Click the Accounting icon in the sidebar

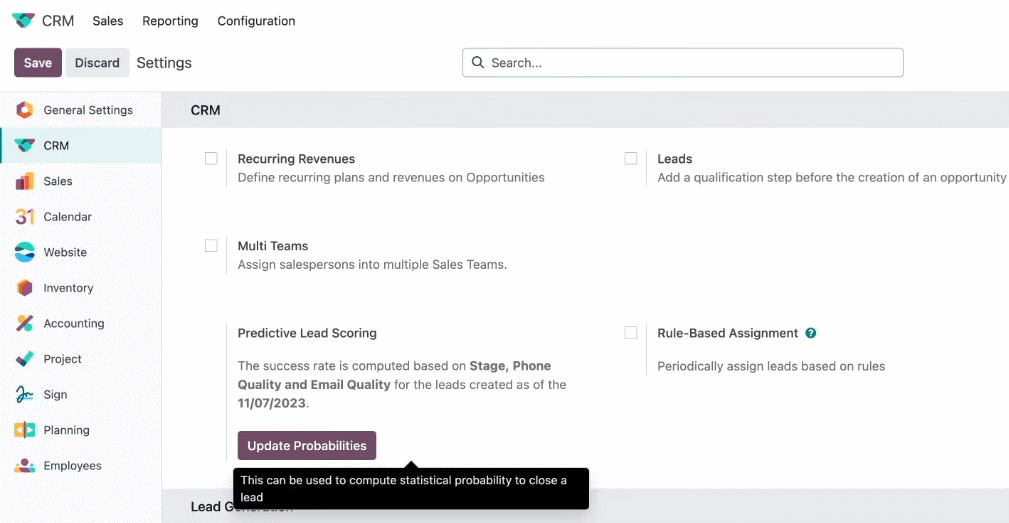[x=24, y=324]
